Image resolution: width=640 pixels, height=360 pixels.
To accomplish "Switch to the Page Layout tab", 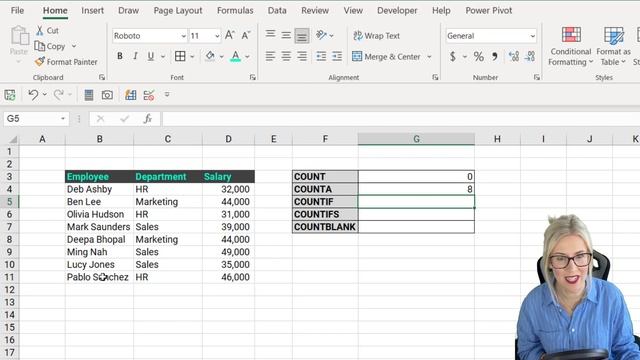I will (178, 11).
